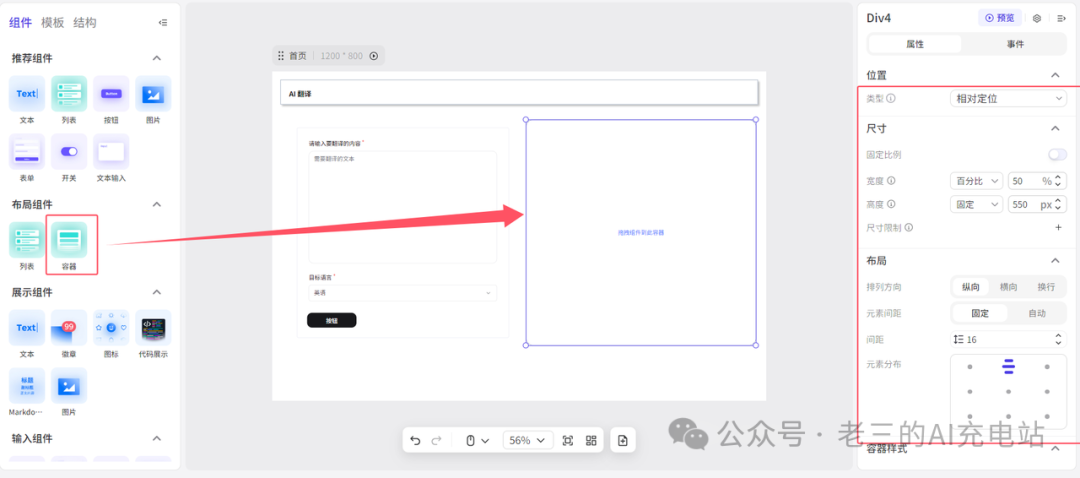1080x478 pixels.
Task: Click the add page icon in bottom toolbar
Action: pyautogui.click(x=623, y=441)
